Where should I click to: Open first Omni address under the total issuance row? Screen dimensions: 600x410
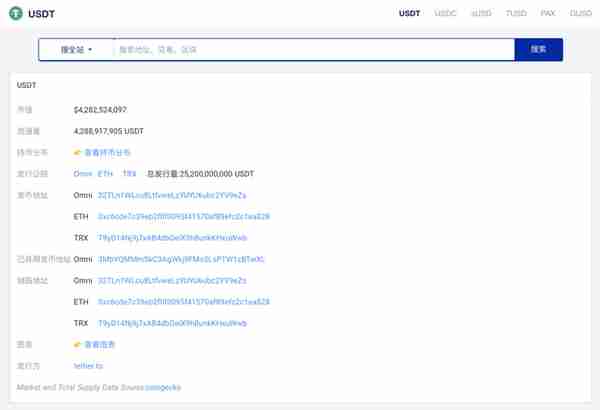click(x=172, y=196)
